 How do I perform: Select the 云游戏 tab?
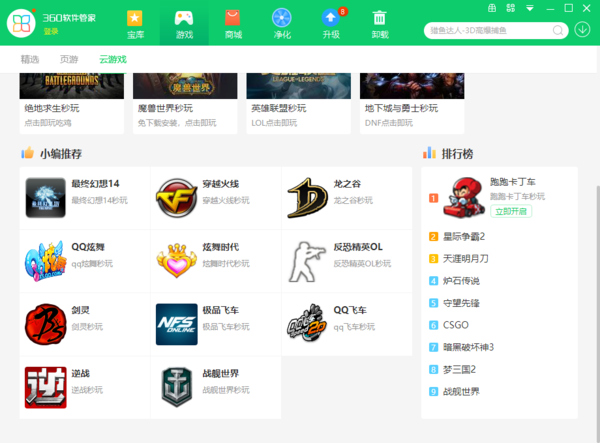[113, 59]
